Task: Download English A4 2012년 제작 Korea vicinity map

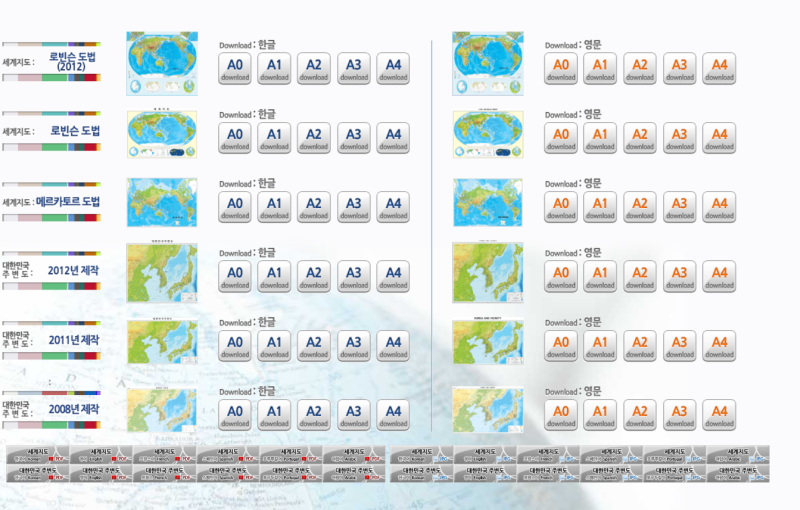Action: click(719, 276)
